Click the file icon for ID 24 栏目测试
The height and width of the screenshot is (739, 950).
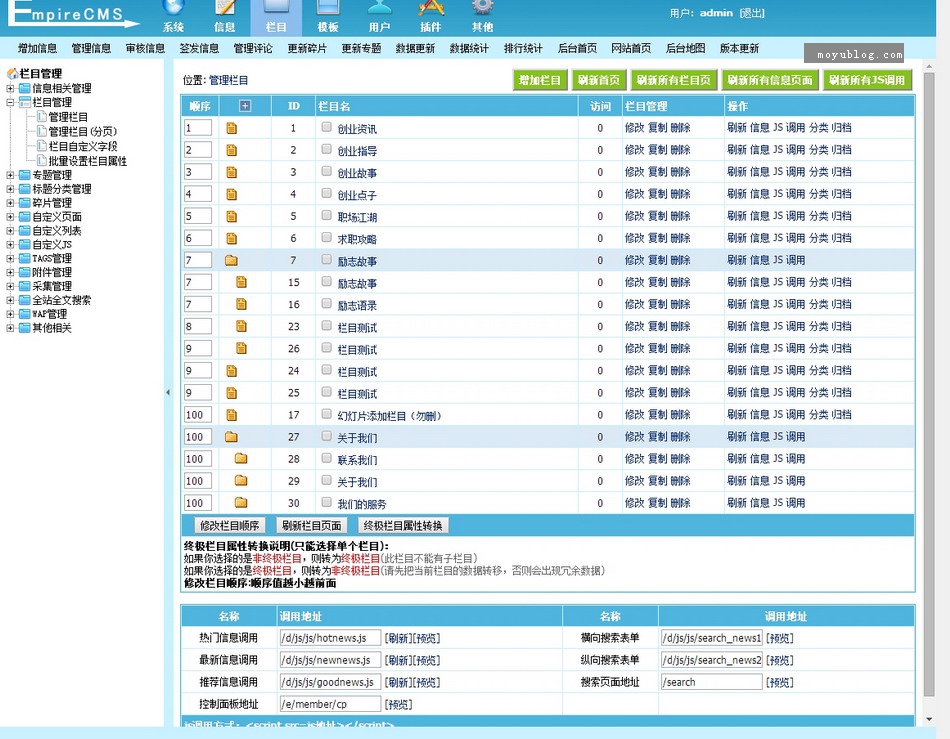point(231,371)
